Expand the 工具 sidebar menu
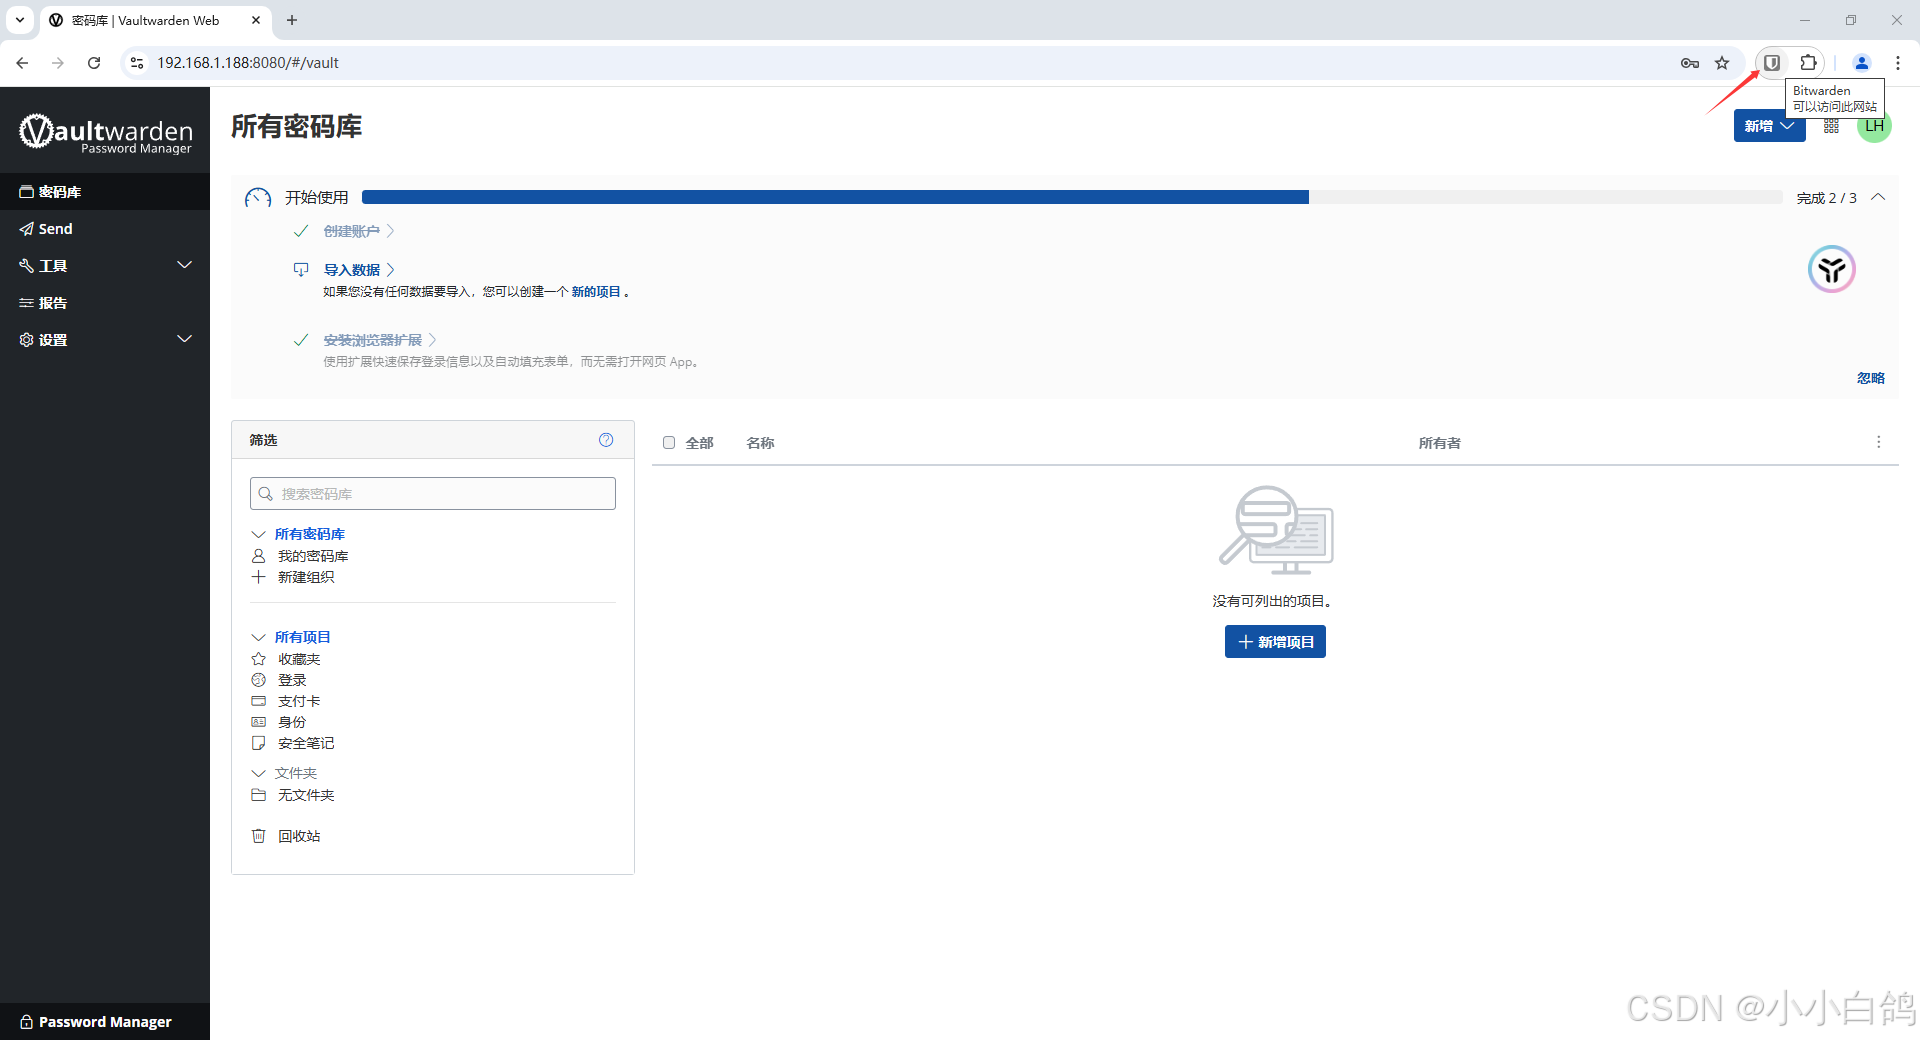Viewport: 1920px width, 1040px height. [x=105, y=266]
